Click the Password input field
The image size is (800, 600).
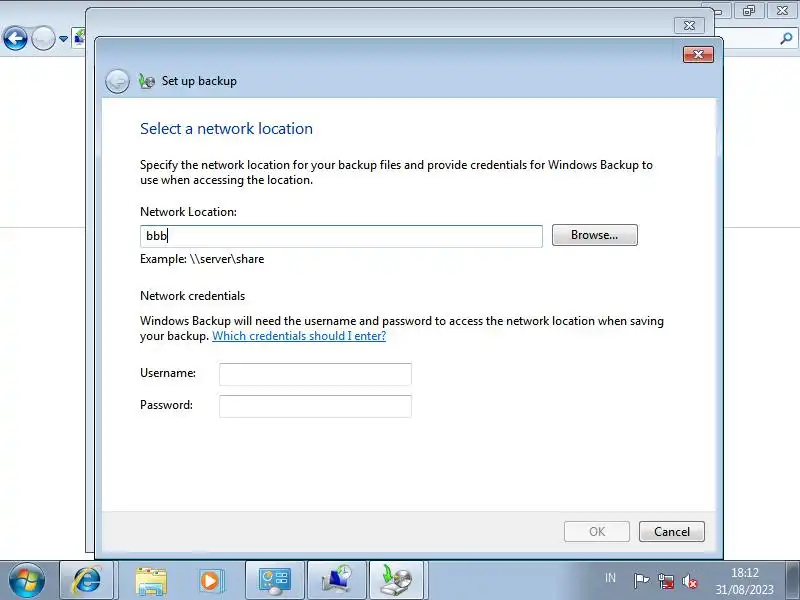315,406
